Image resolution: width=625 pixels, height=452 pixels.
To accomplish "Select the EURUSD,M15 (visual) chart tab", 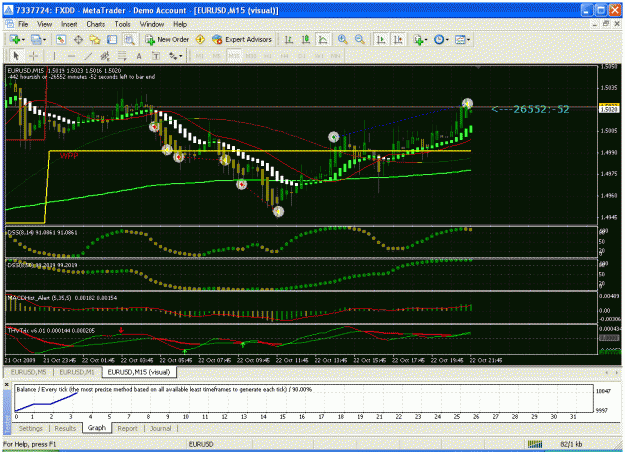I will [139, 372].
